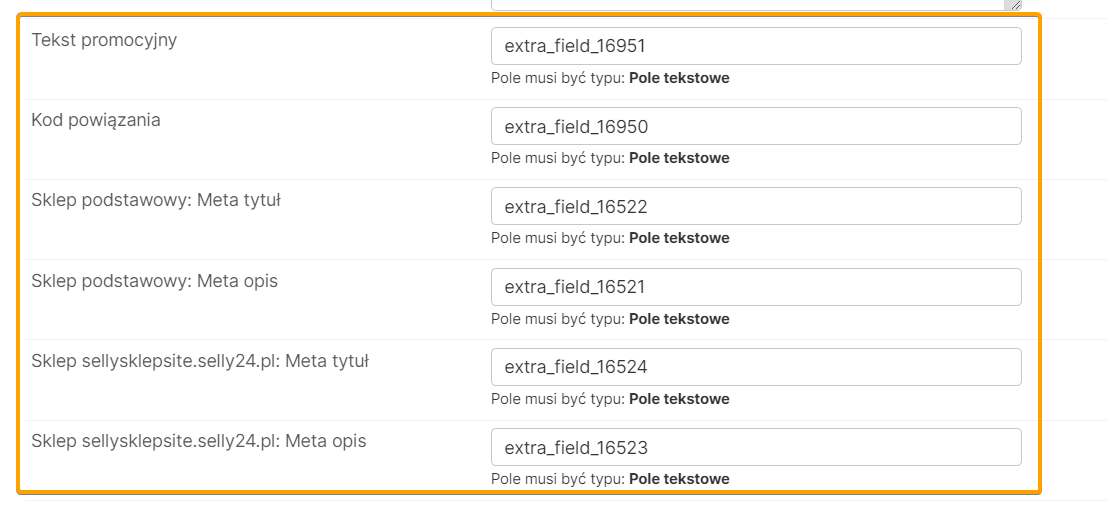Viewport: 1107px width, 505px height.
Task: Click the "Sklep sellysklepsite.selly24.pl: Meta tytuł" label
Action: point(200,362)
